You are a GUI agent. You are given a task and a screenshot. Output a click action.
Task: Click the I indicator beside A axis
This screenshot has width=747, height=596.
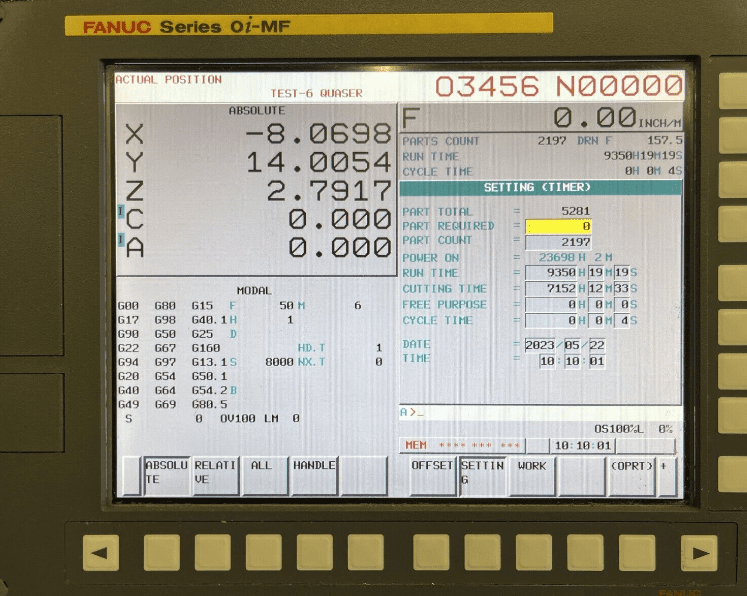tap(122, 241)
